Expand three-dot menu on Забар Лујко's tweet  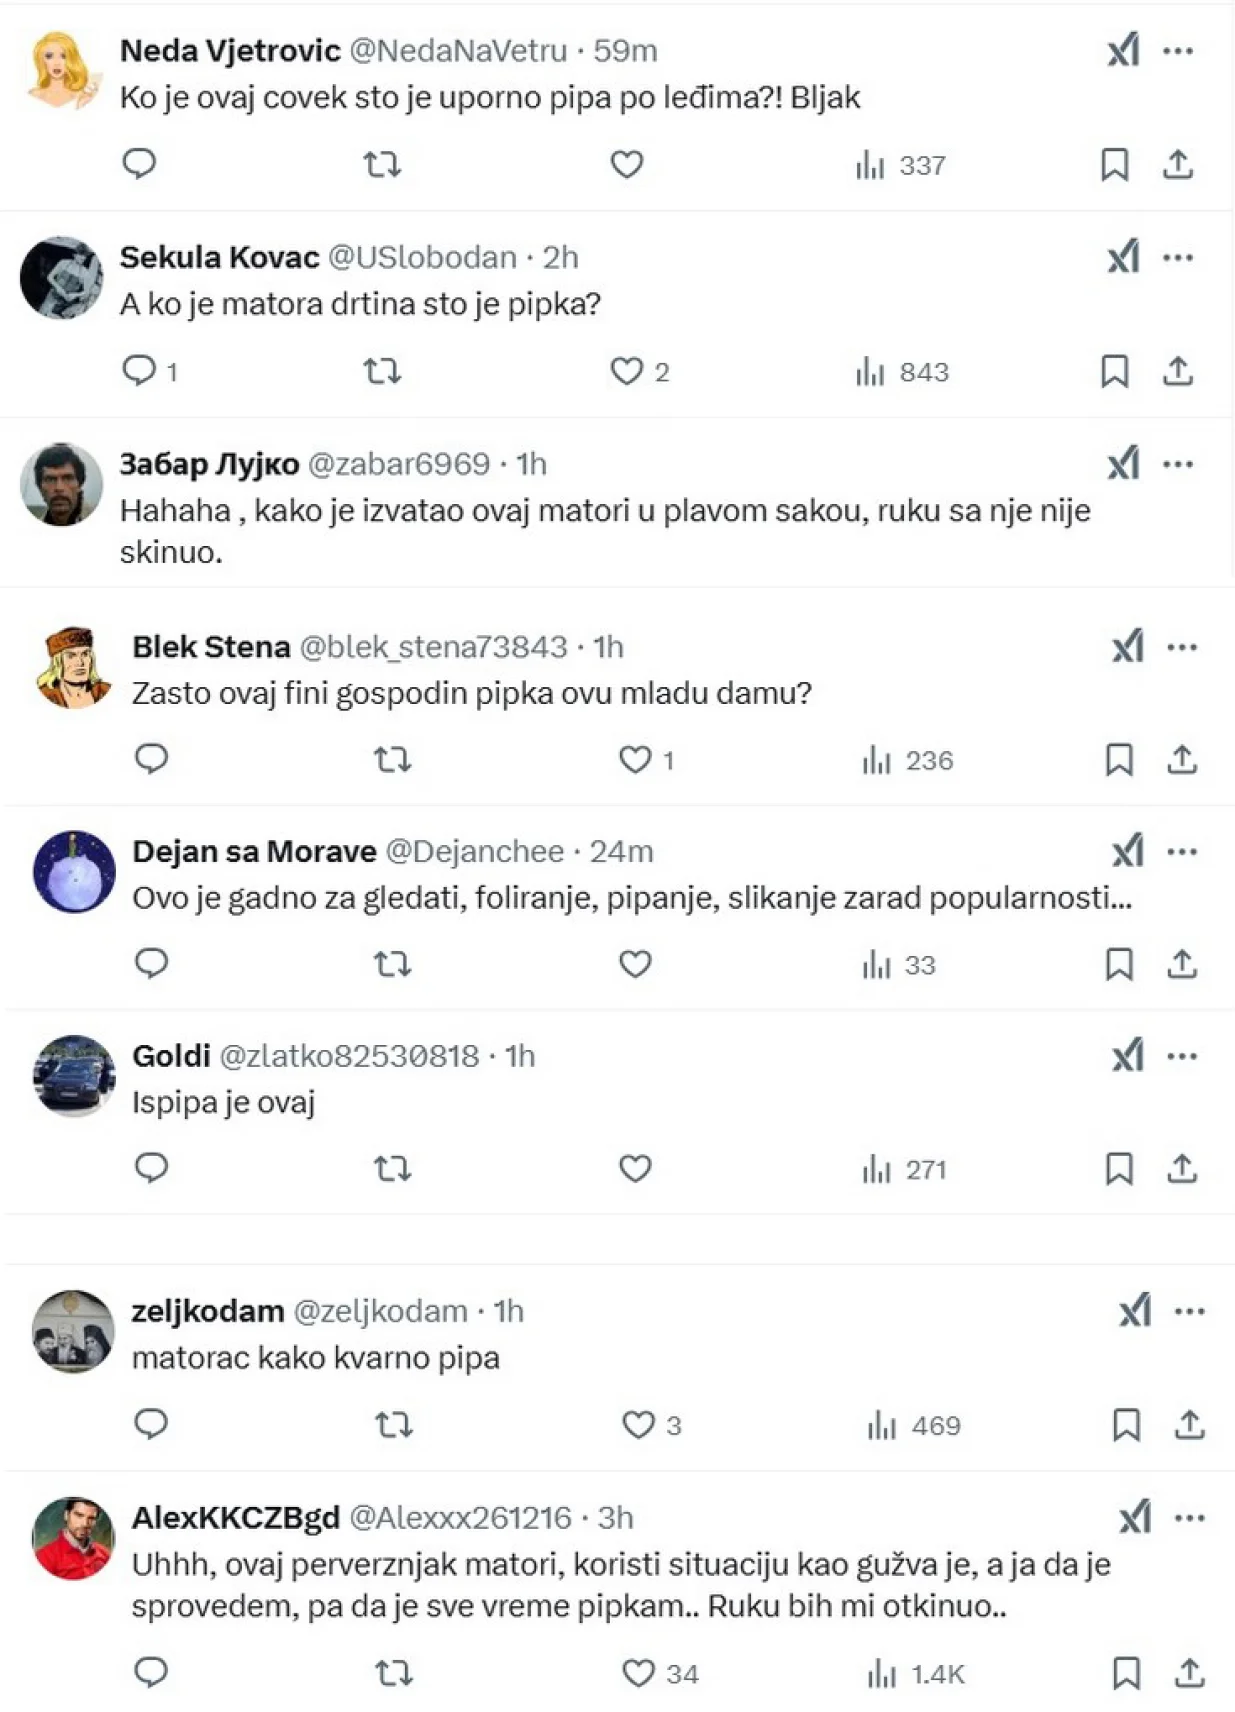1178,464
